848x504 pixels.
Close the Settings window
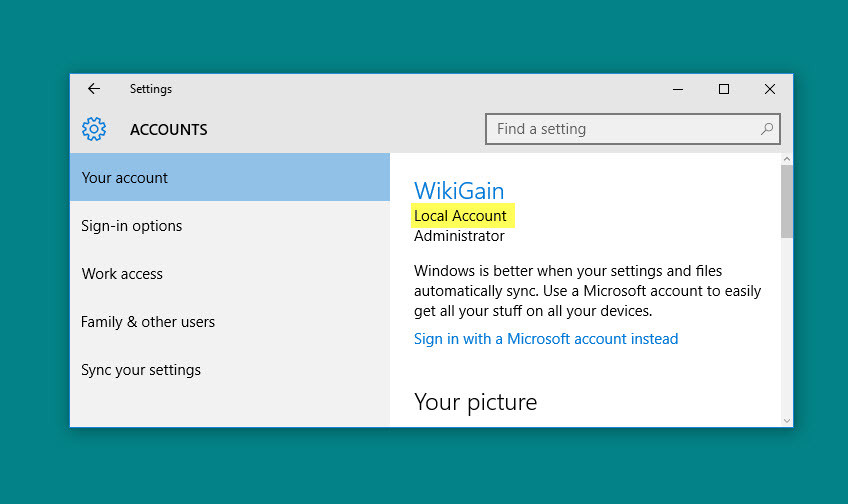[770, 89]
